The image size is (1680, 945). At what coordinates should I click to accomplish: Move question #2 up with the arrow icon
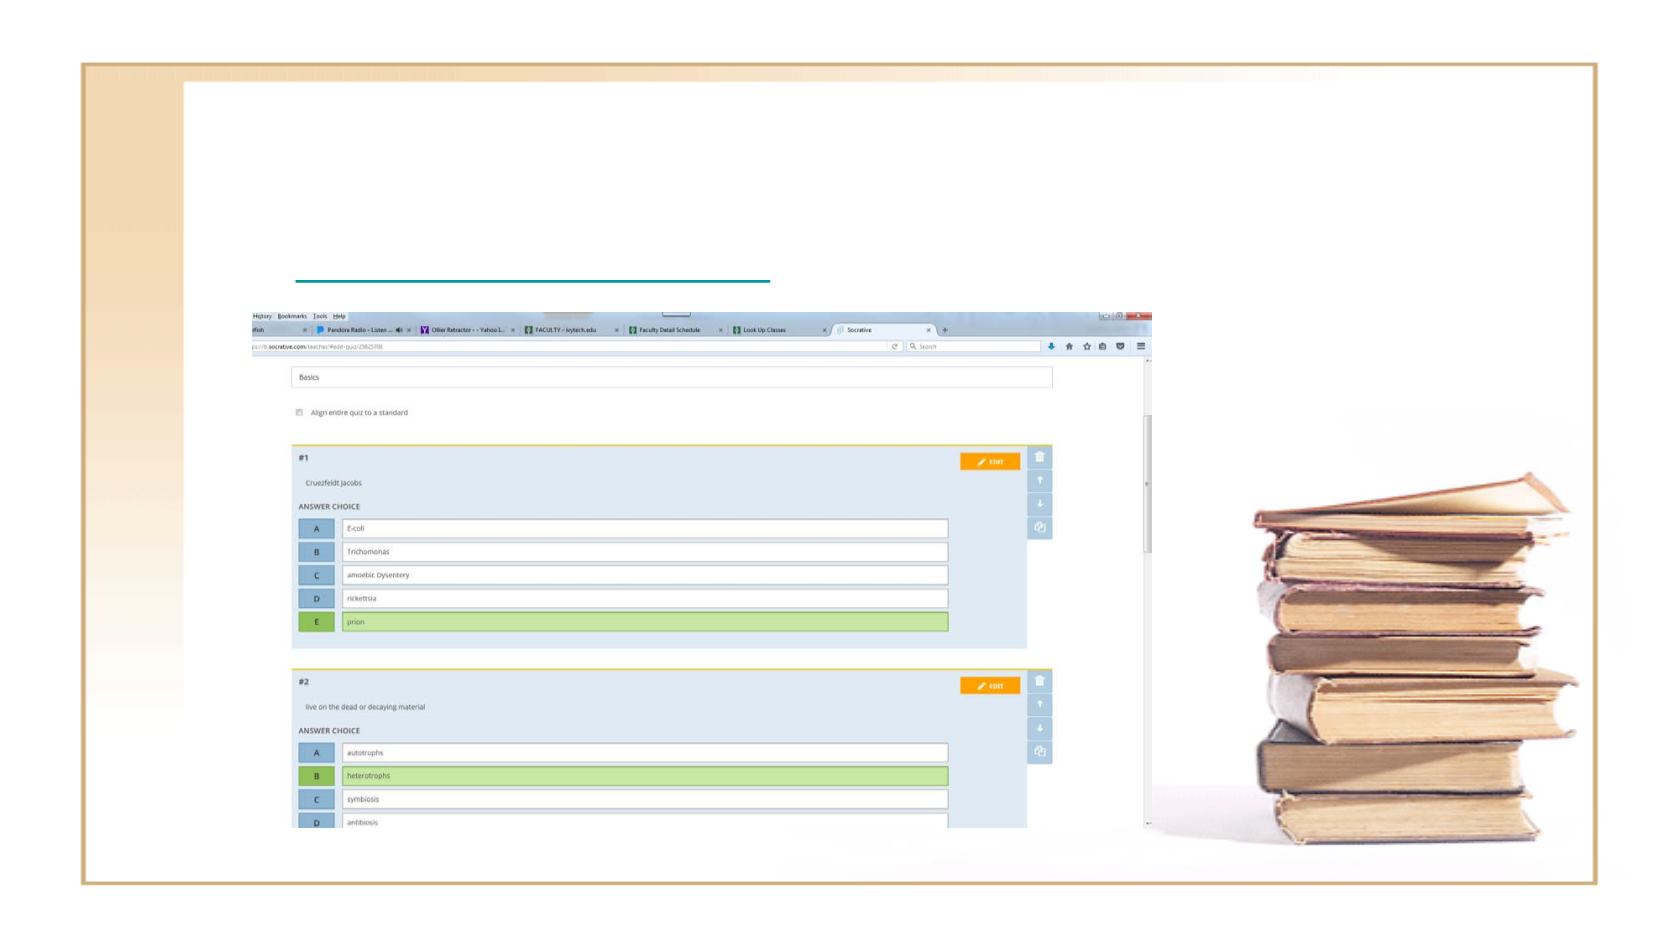coord(1040,705)
